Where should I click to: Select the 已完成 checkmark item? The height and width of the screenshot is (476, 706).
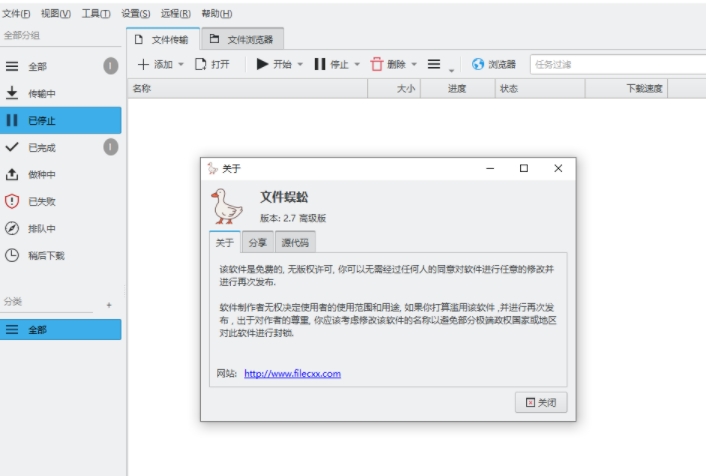tap(41, 147)
